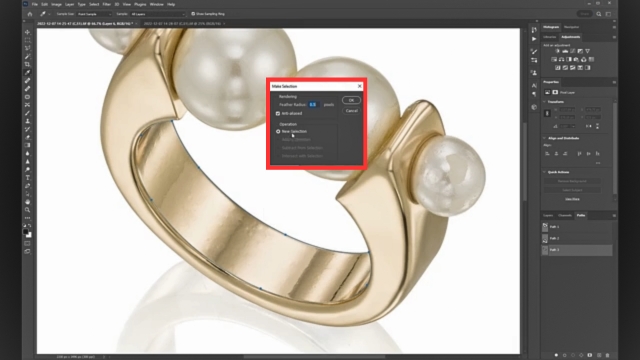Open the File menu
The height and width of the screenshot is (360, 640).
35,4
